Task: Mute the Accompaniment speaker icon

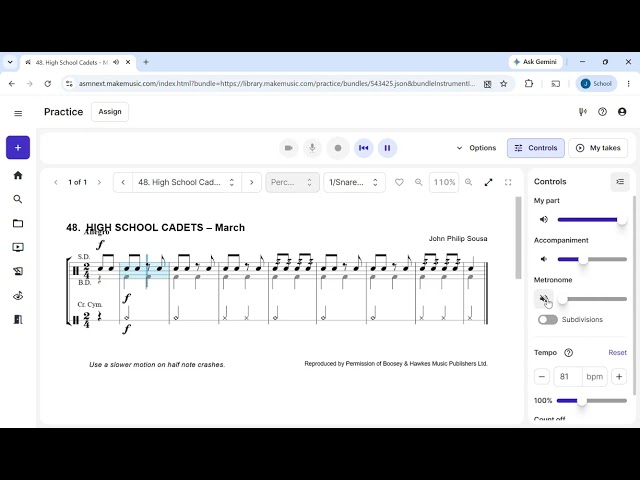Action: (544, 259)
